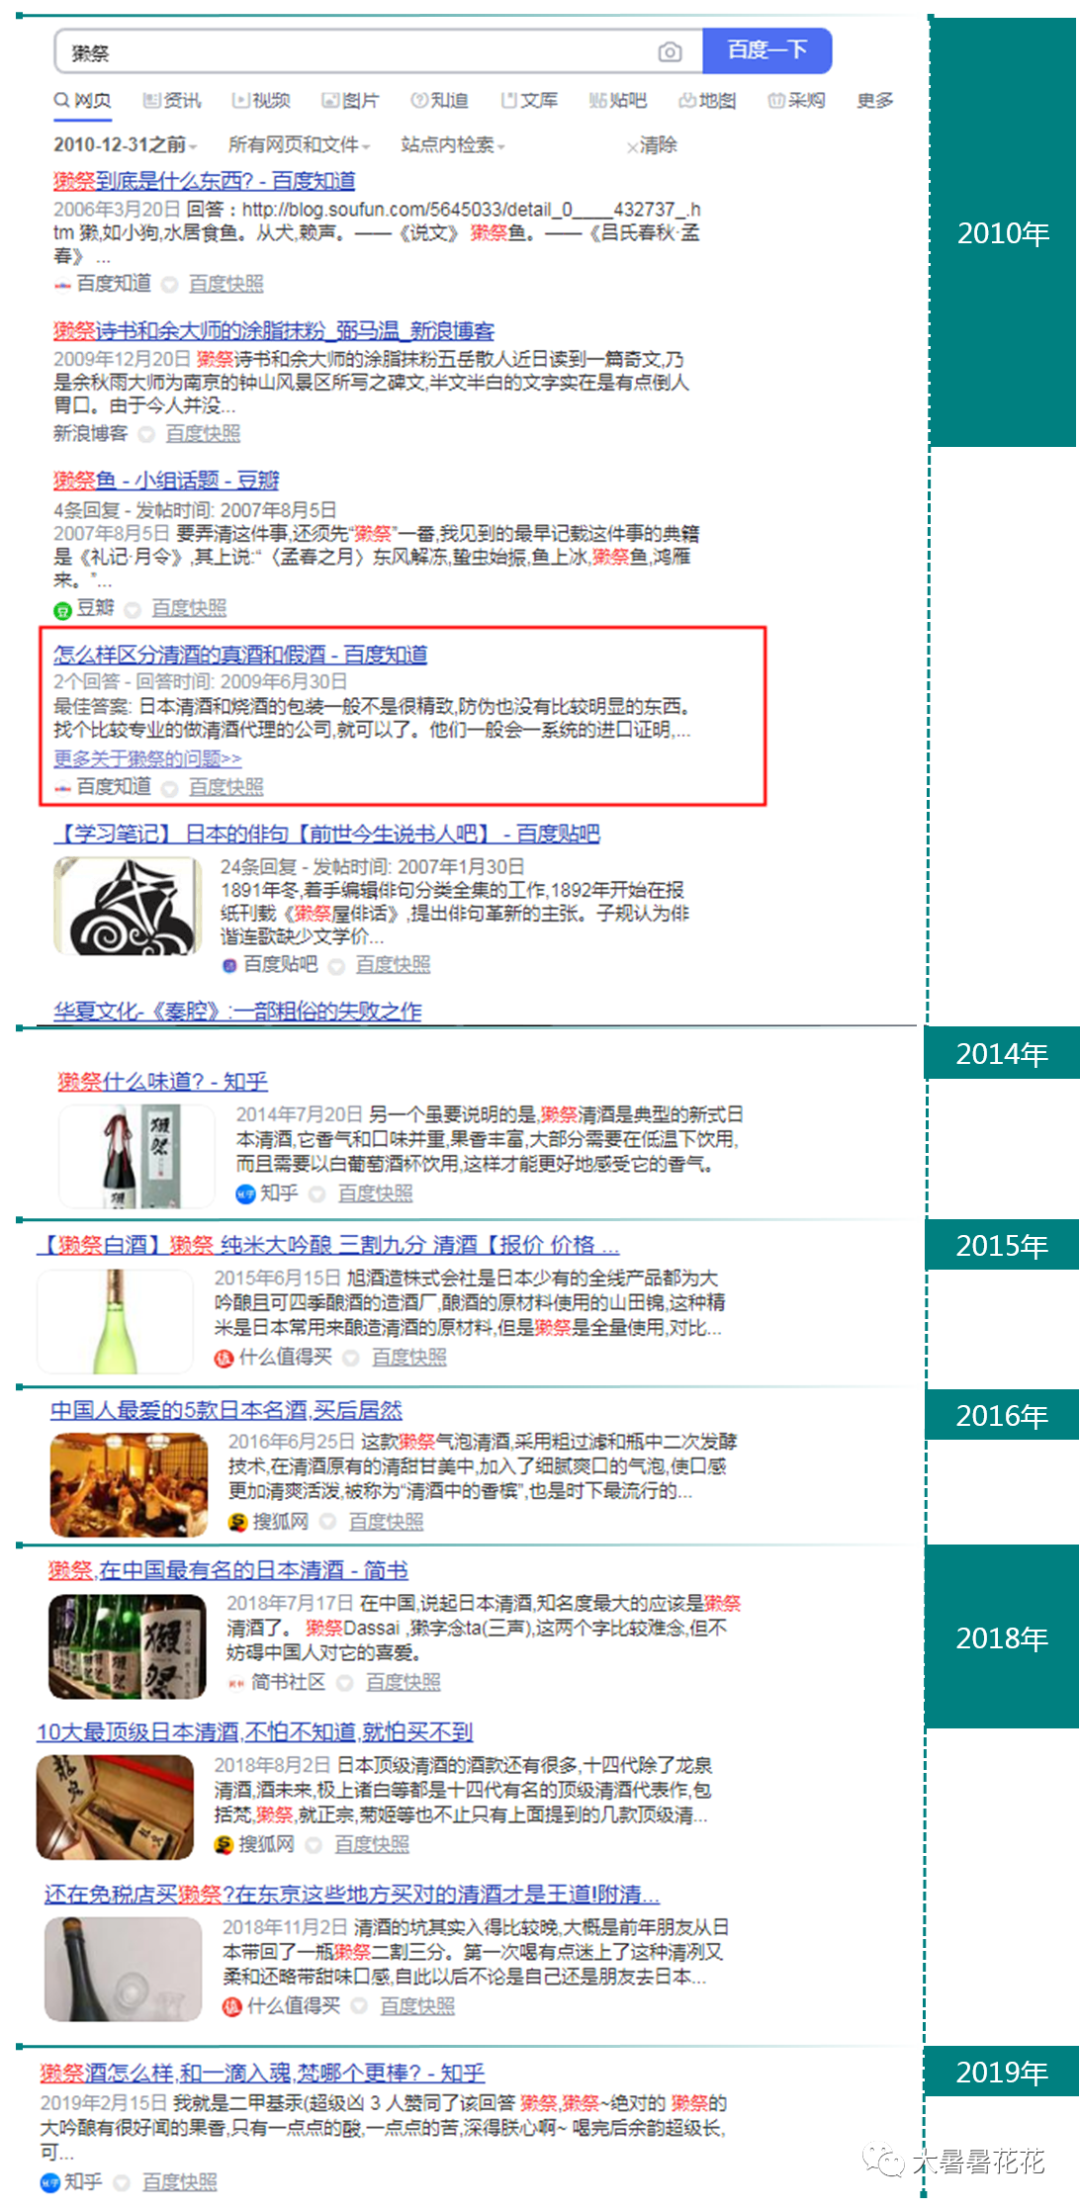Open 百度快照 under 獭祭什么味道 result
The image size is (1080, 2209).
pos(375,1193)
